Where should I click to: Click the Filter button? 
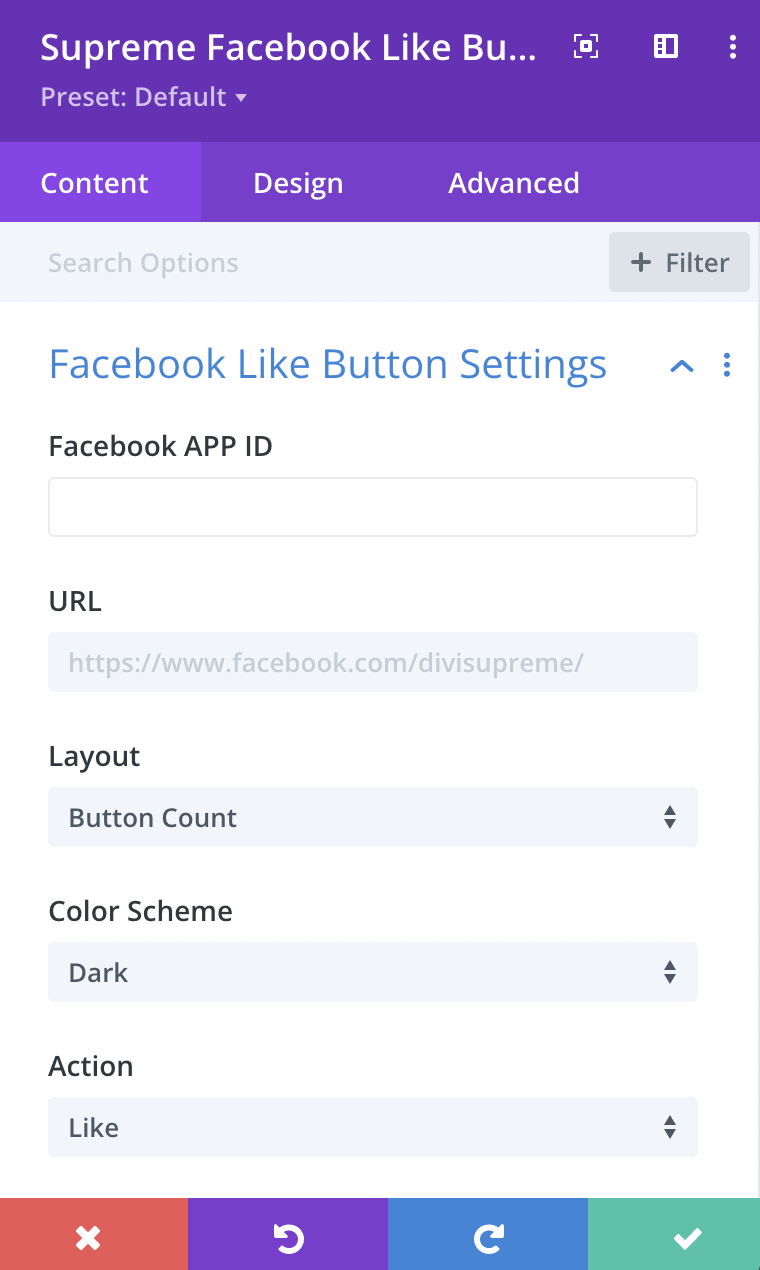pos(679,262)
